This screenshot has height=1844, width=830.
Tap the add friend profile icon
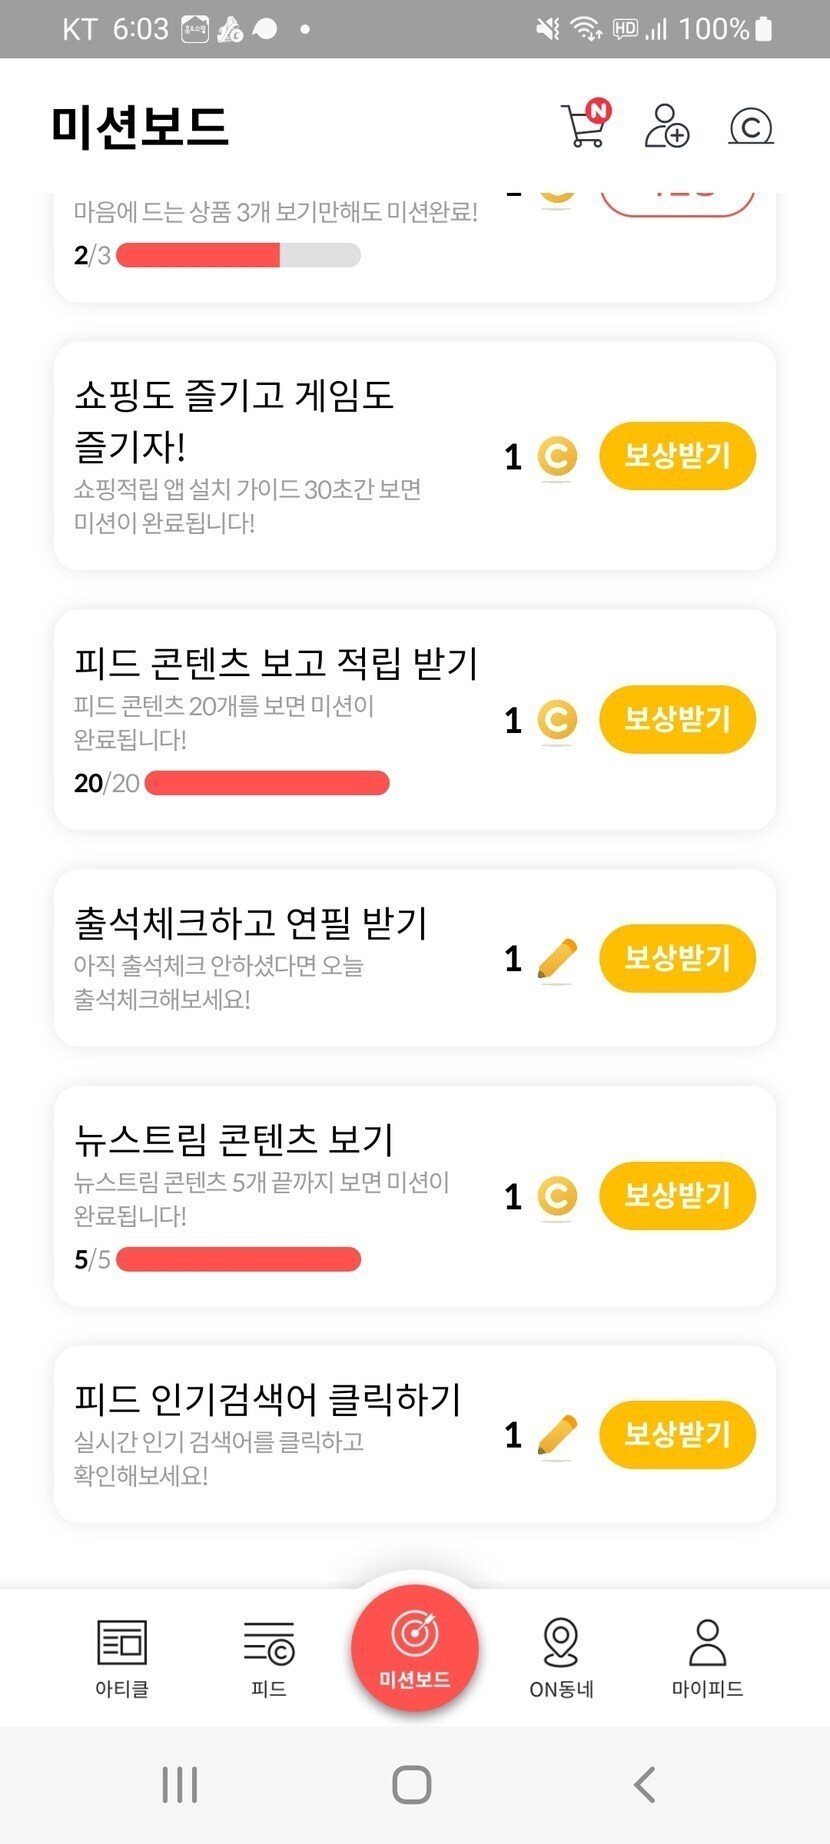click(x=666, y=127)
